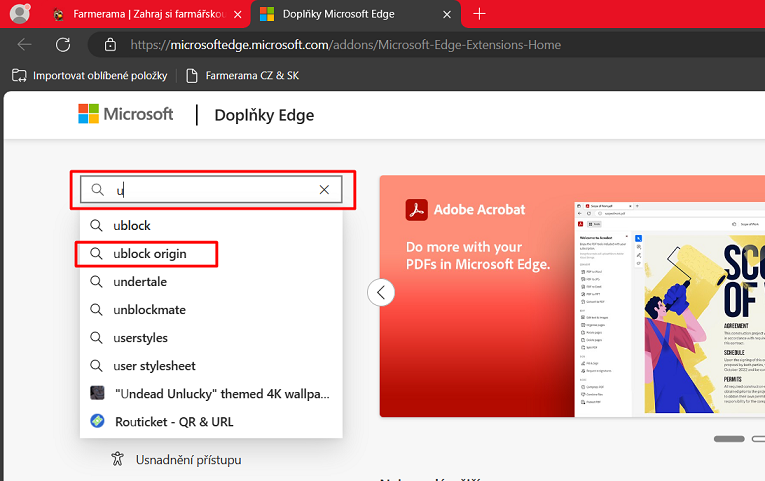The height and width of the screenshot is (481, 765).
Task: Open the Adobe Acrobat banner
Action: pos(572,296)
